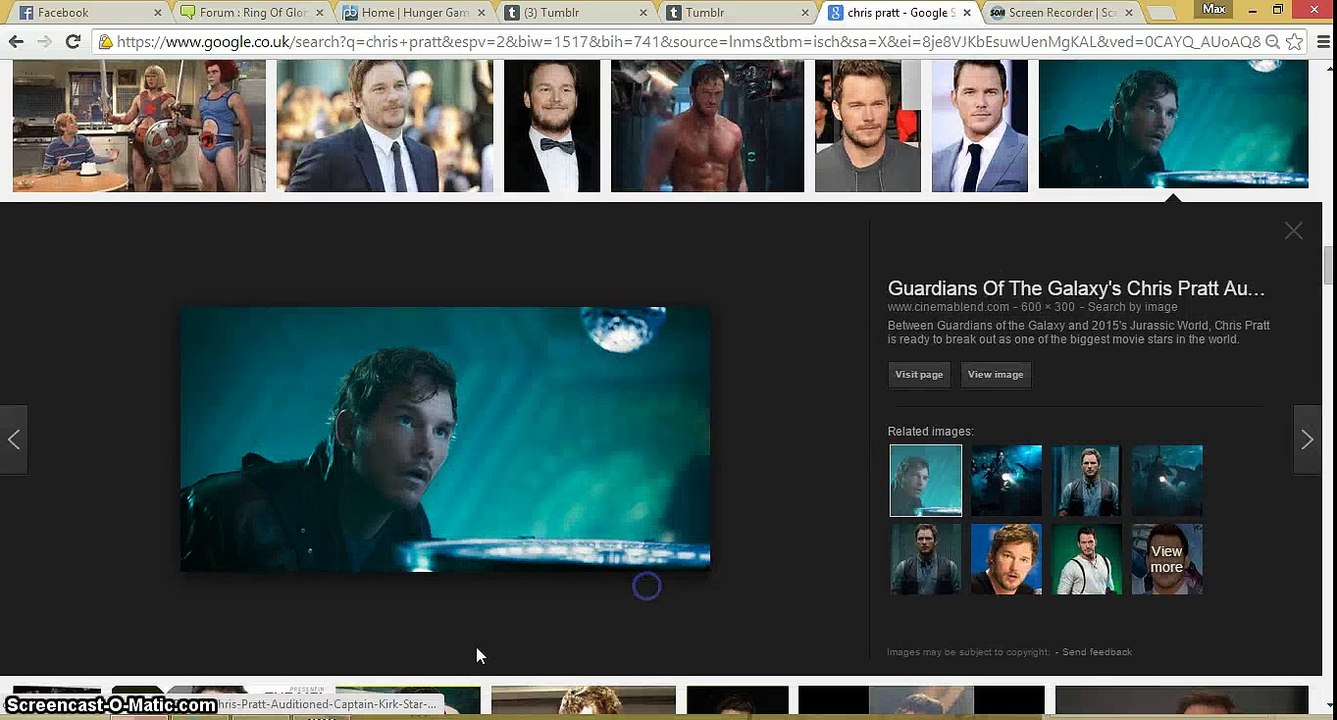Screen dimensions: 1337x720
Task: Open top-row result of costumed men in kitchen
Action: tap(139, 126)
